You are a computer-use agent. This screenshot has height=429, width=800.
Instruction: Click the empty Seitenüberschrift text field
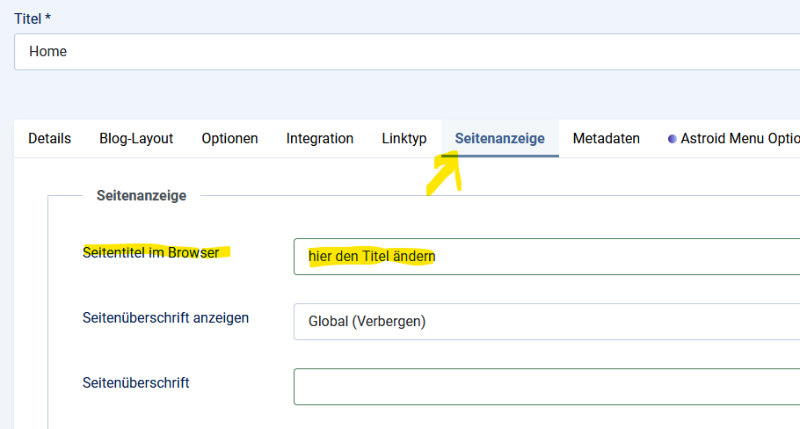tap(546, 387)
